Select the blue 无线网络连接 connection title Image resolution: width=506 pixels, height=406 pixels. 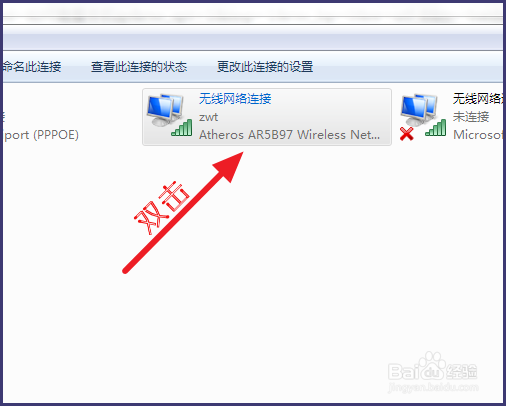[x=235, y=98]
